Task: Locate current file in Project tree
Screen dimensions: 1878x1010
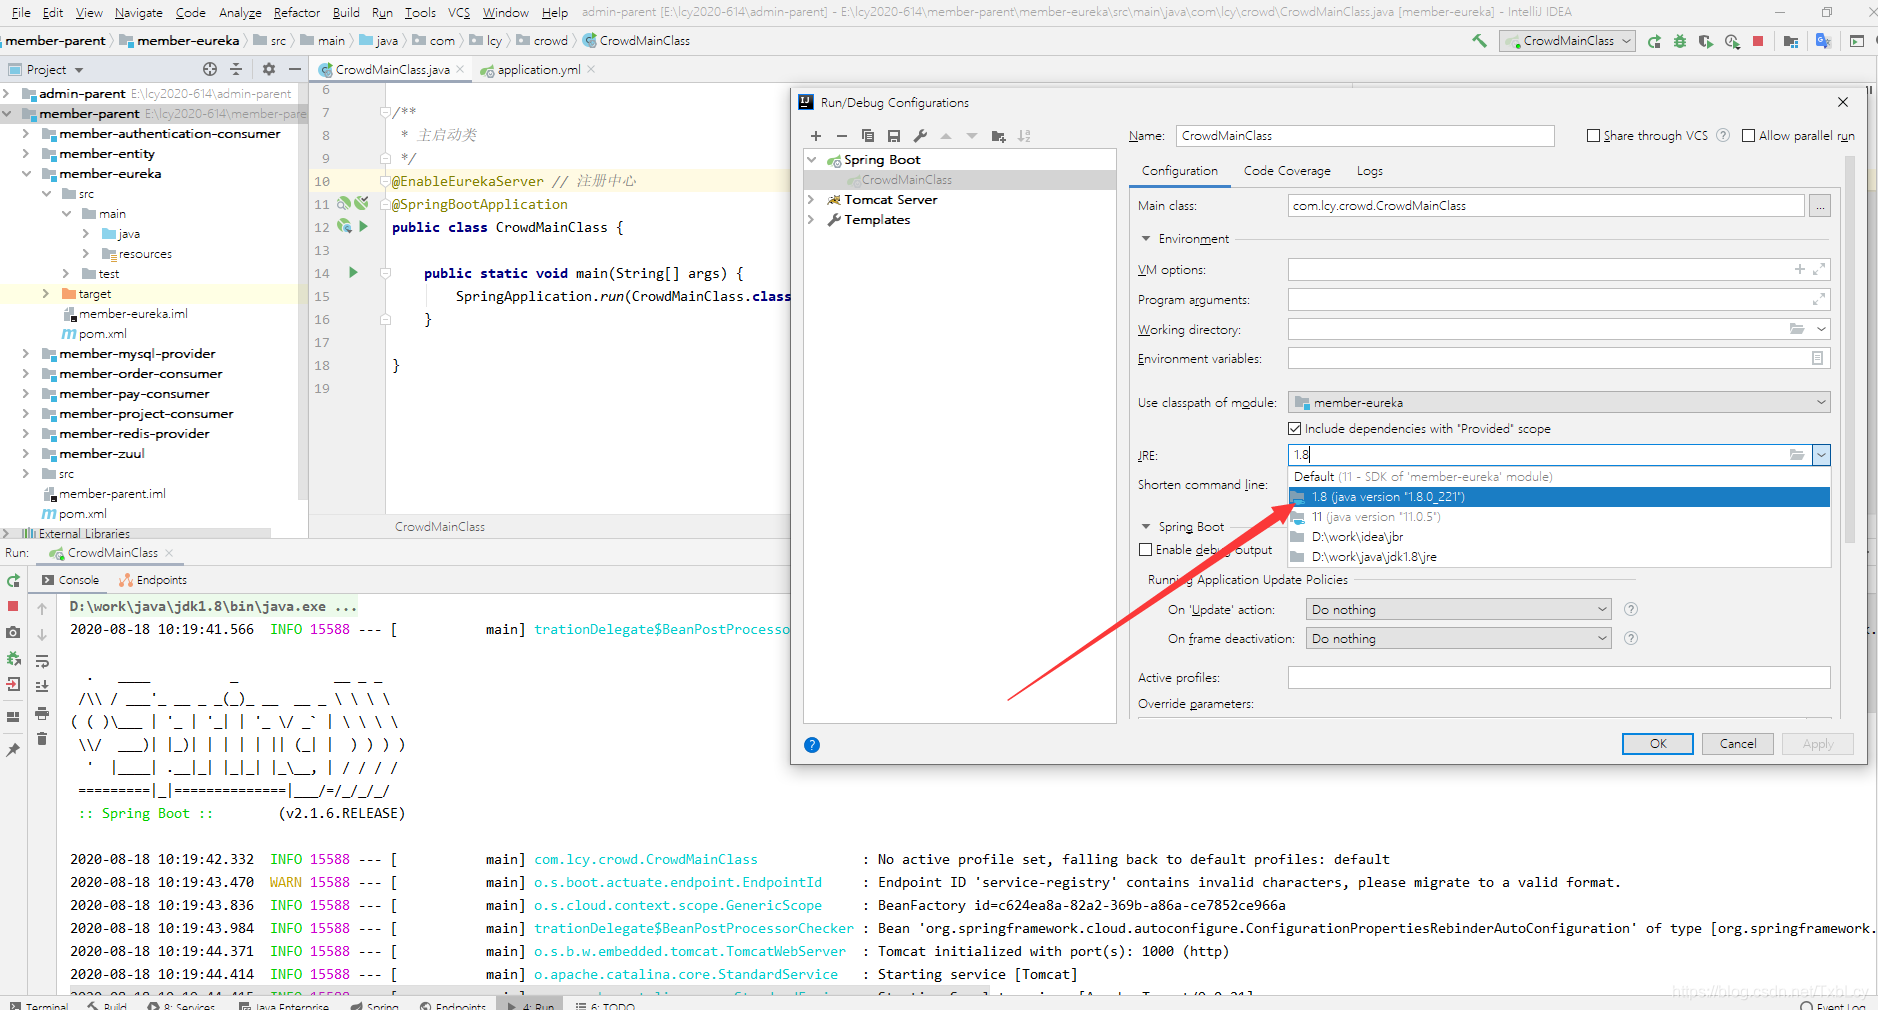Action: coord(210,69)
